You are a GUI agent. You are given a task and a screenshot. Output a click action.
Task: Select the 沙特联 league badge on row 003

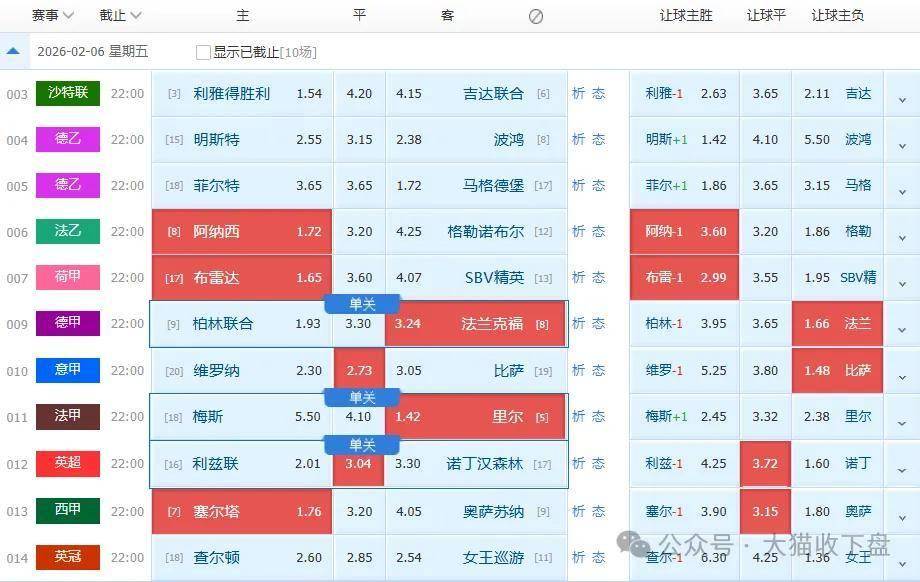pos(67,93)
